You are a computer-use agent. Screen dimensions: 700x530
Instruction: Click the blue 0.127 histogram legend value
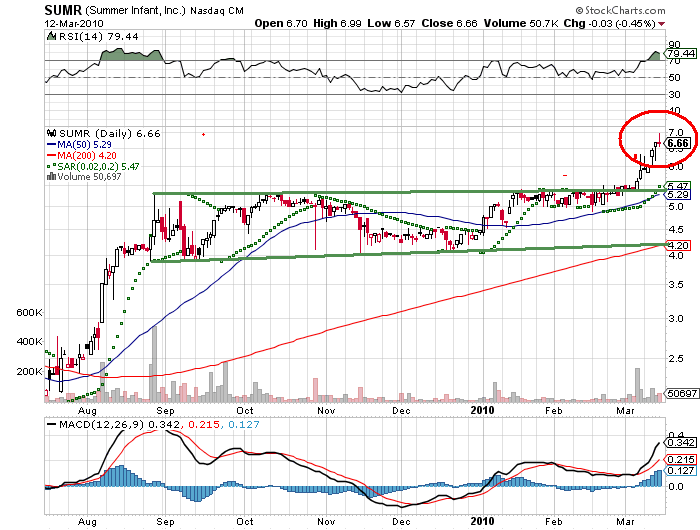[x=244, y=425]
